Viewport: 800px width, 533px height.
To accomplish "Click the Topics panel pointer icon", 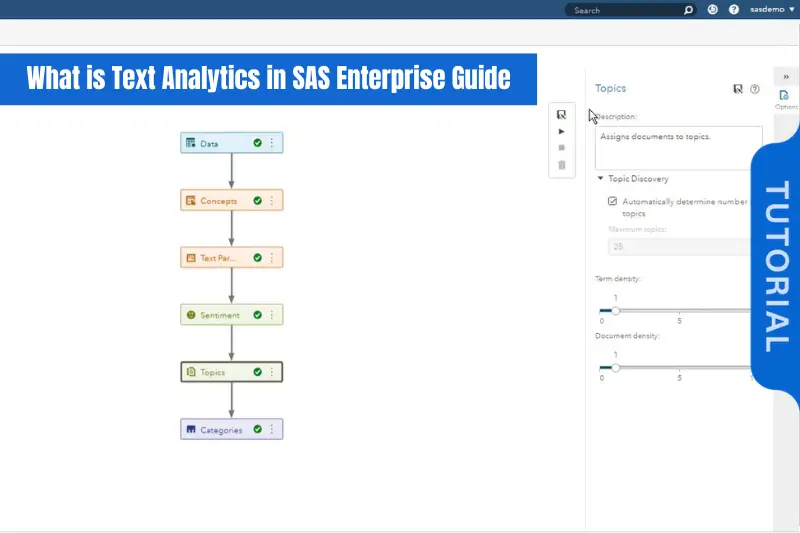I will pos(738,89).
